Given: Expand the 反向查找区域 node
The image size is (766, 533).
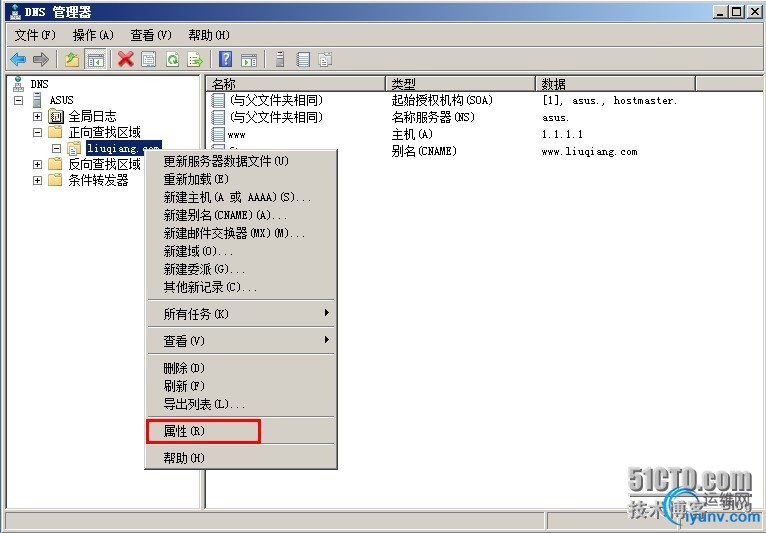Looking at the screenshot, I should point(38,164).
